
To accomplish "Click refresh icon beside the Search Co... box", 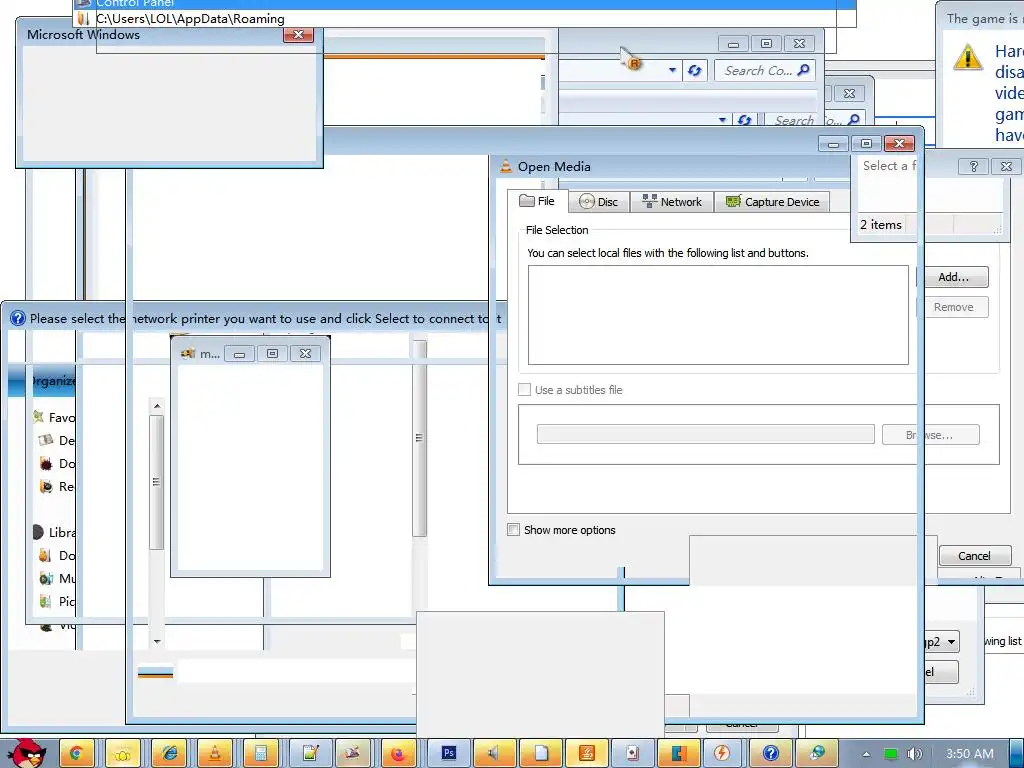I will (x=694, y=71).
